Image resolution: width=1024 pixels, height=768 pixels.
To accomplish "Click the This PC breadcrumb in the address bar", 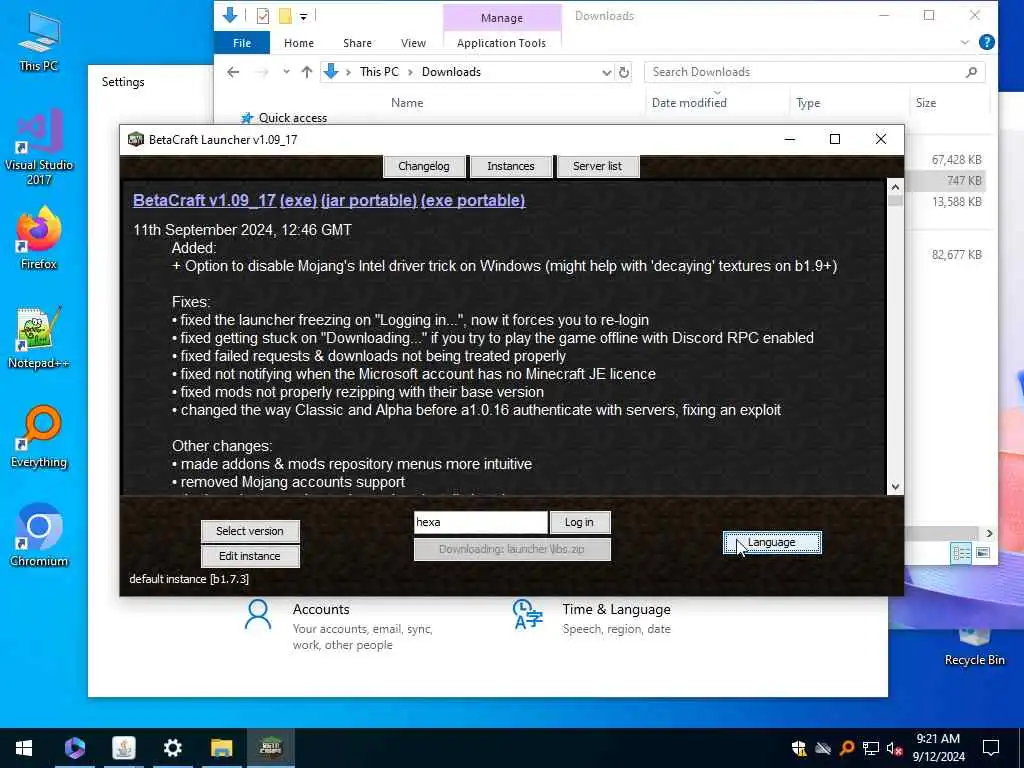I will pyautogui.click(x=379, y=72).
